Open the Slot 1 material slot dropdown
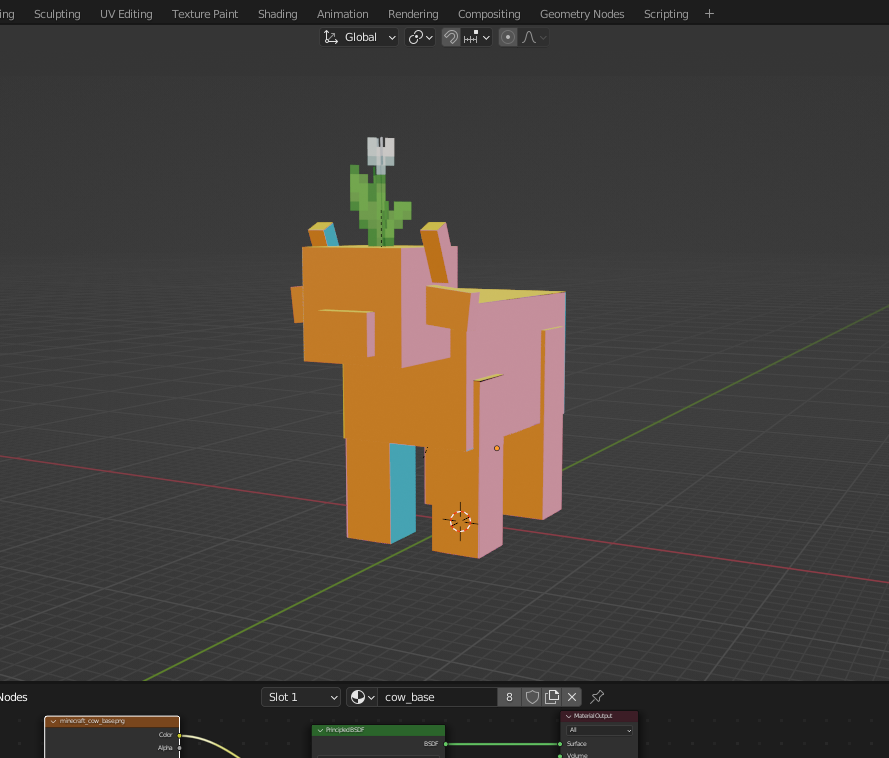This screenshot has height=758, width=889. pos(300,697)
